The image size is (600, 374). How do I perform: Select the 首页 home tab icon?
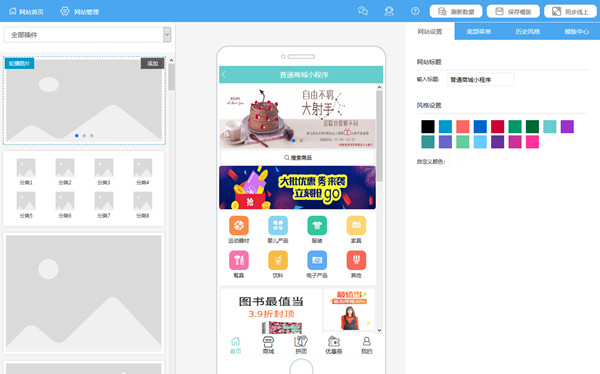[x=235, y=341]
